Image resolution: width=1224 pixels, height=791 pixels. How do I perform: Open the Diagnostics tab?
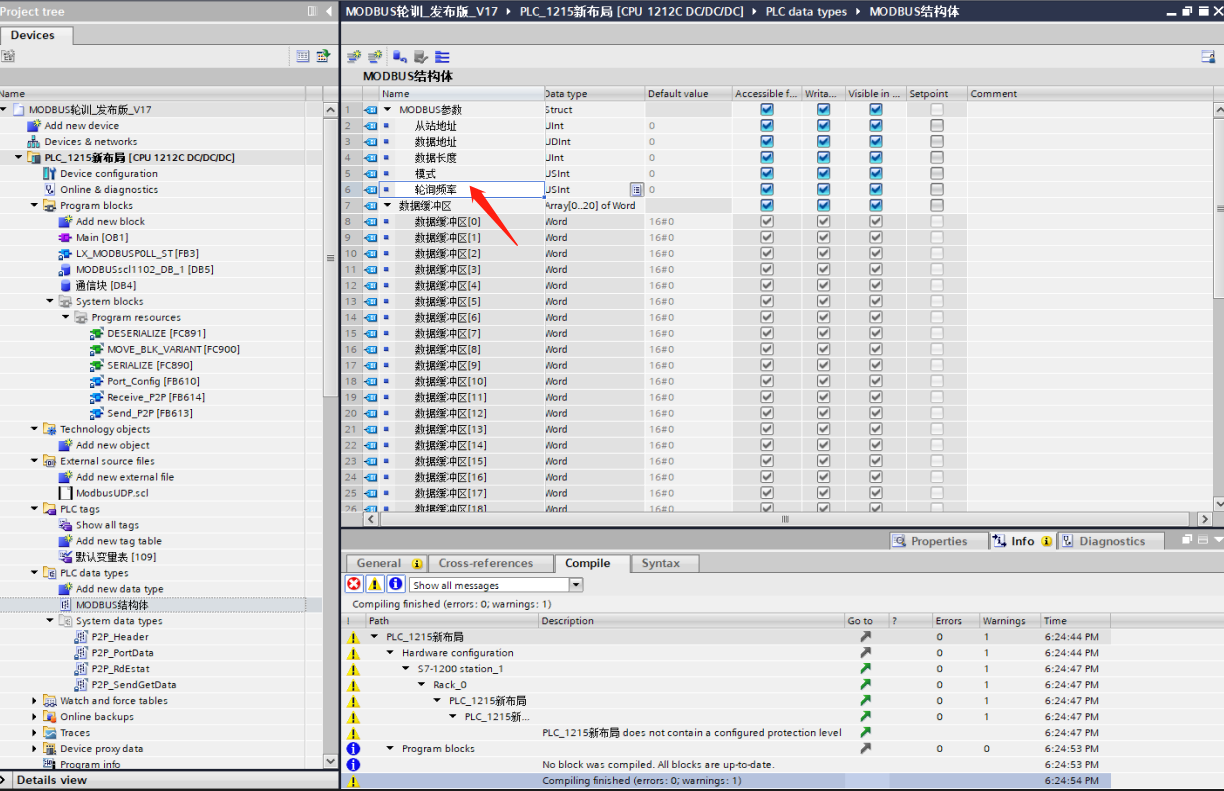point(1111,541)
